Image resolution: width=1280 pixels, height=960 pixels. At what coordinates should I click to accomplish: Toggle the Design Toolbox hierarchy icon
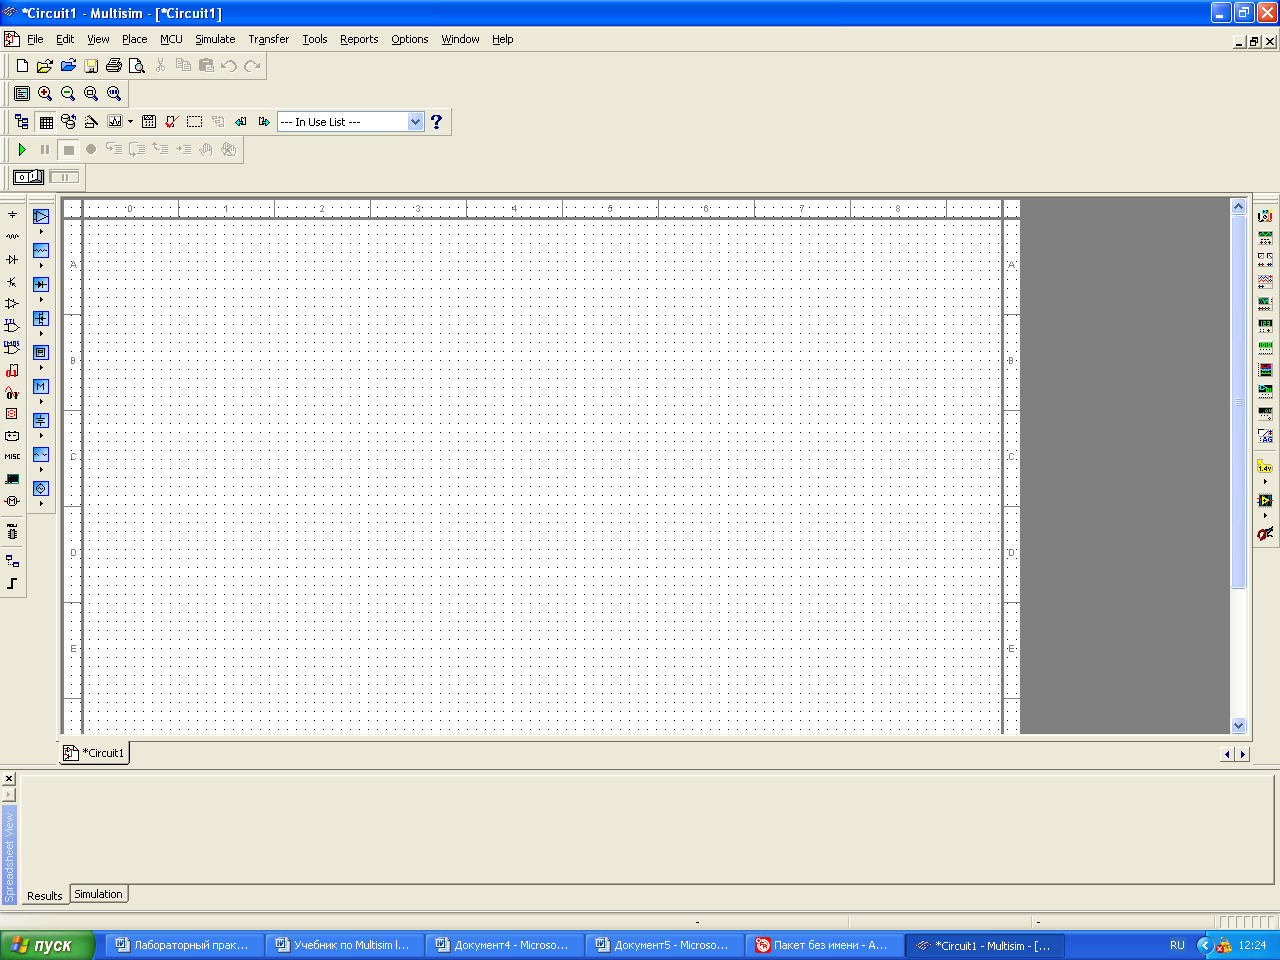[x=22, y=122]
